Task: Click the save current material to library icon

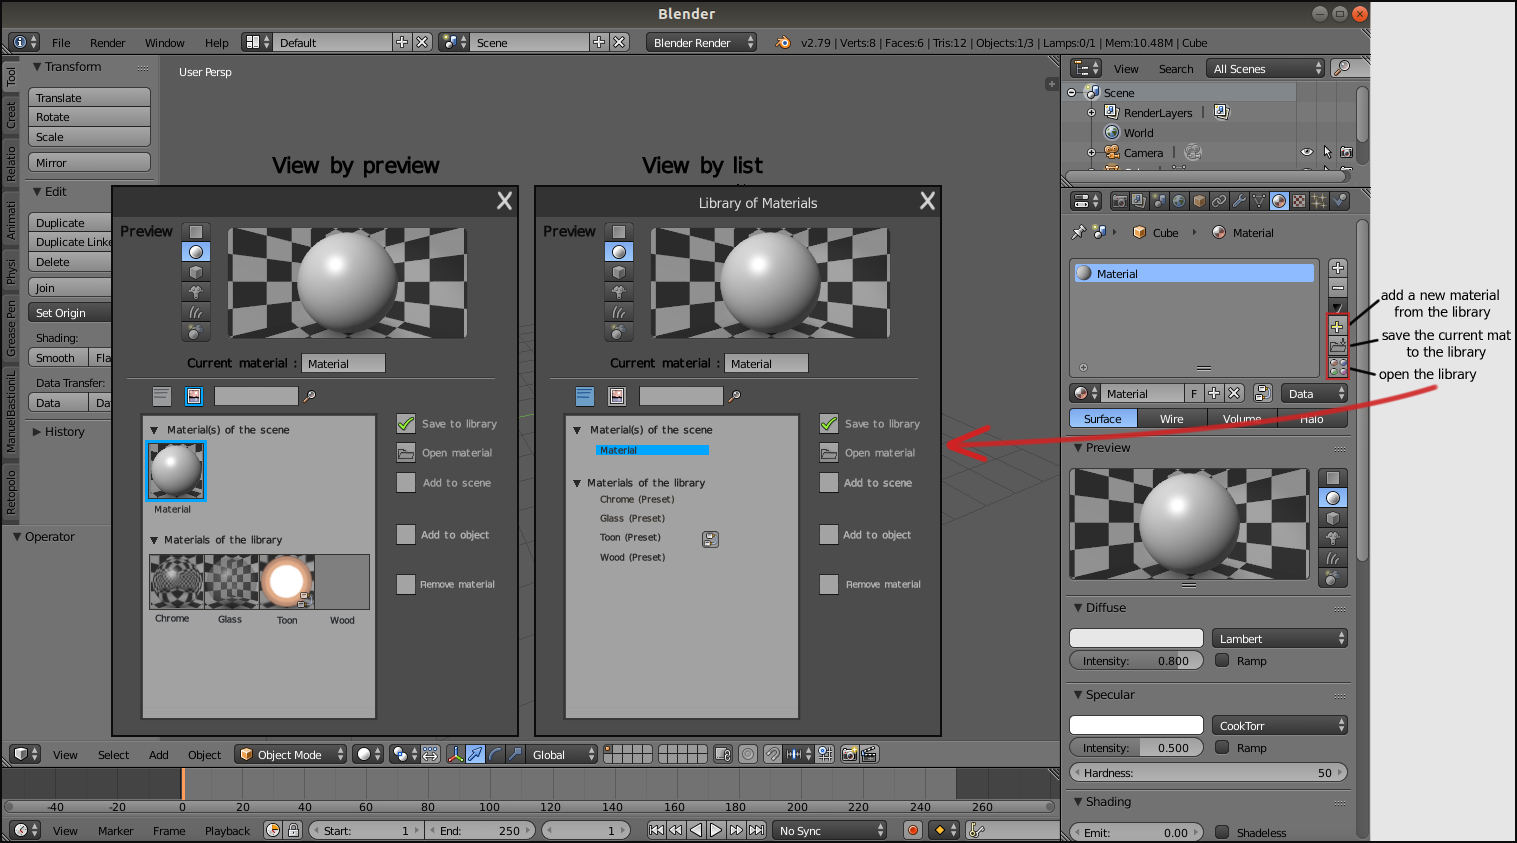Action: coord(1337,346)
